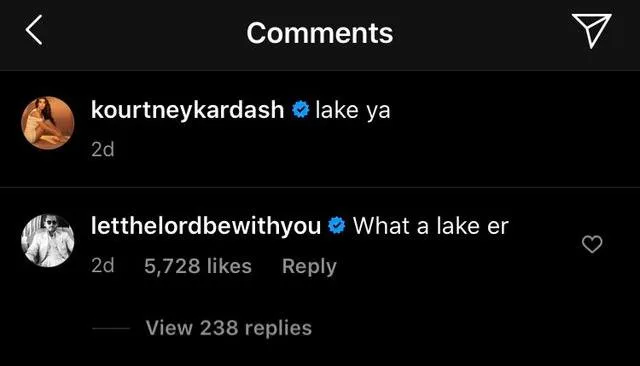Click the verified badge beside letthelordbewithyou

tap(337, 226)
